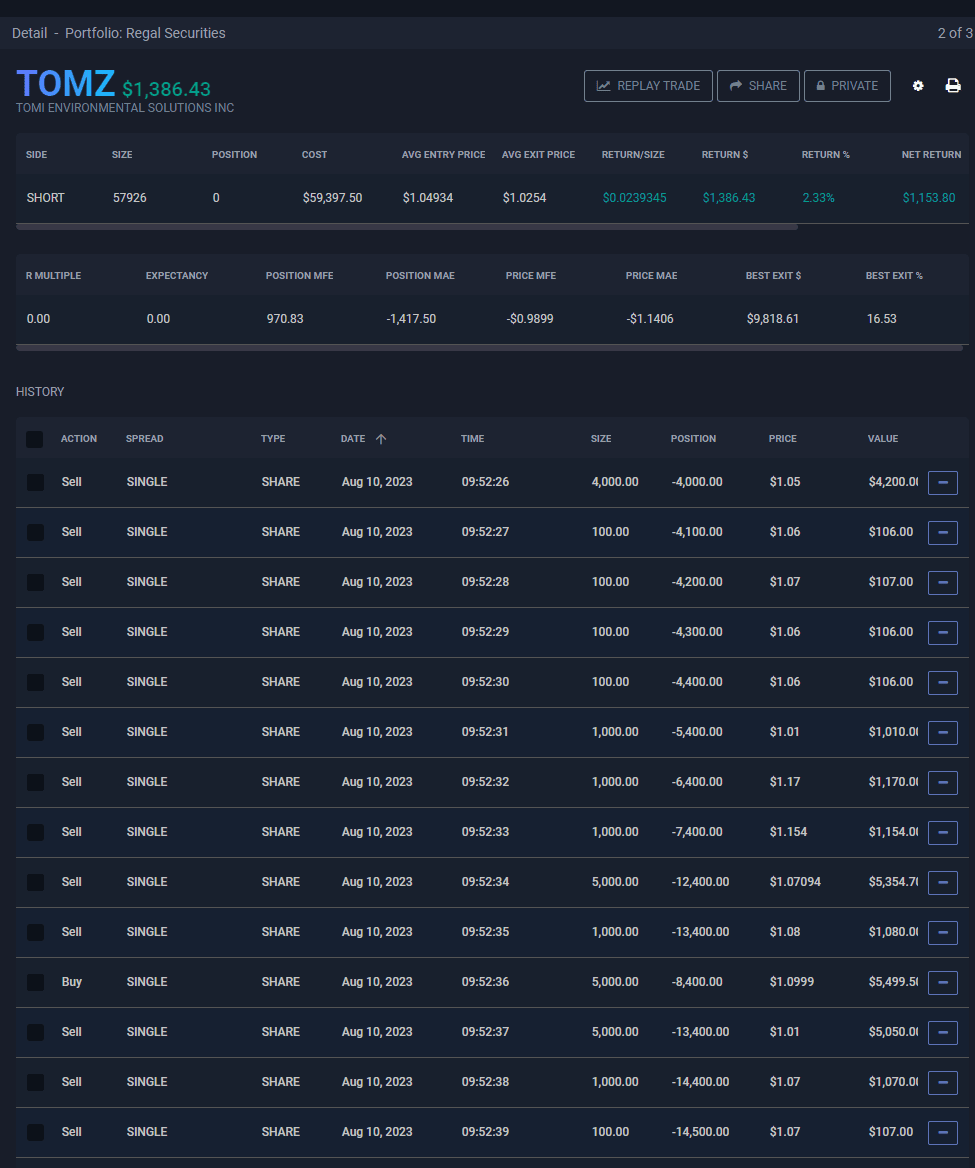Screen dimensions: 975x1168
Task: Click the HISTORY section heading
Action: click(40, 392)
